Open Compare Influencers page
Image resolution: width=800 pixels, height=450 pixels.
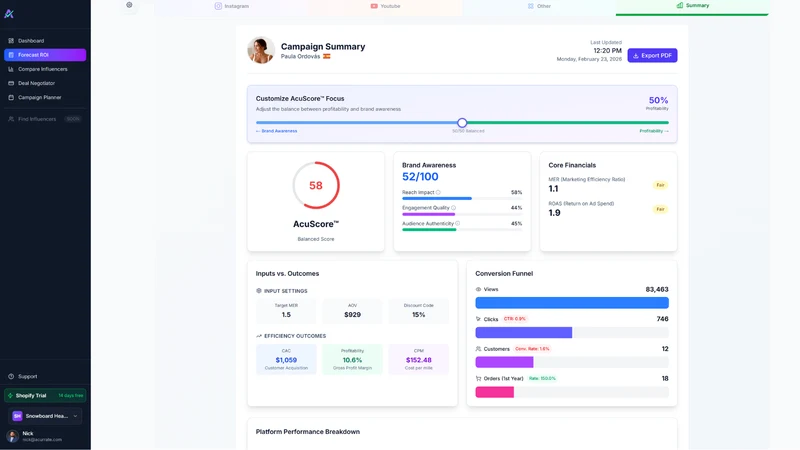click(45, 69)
